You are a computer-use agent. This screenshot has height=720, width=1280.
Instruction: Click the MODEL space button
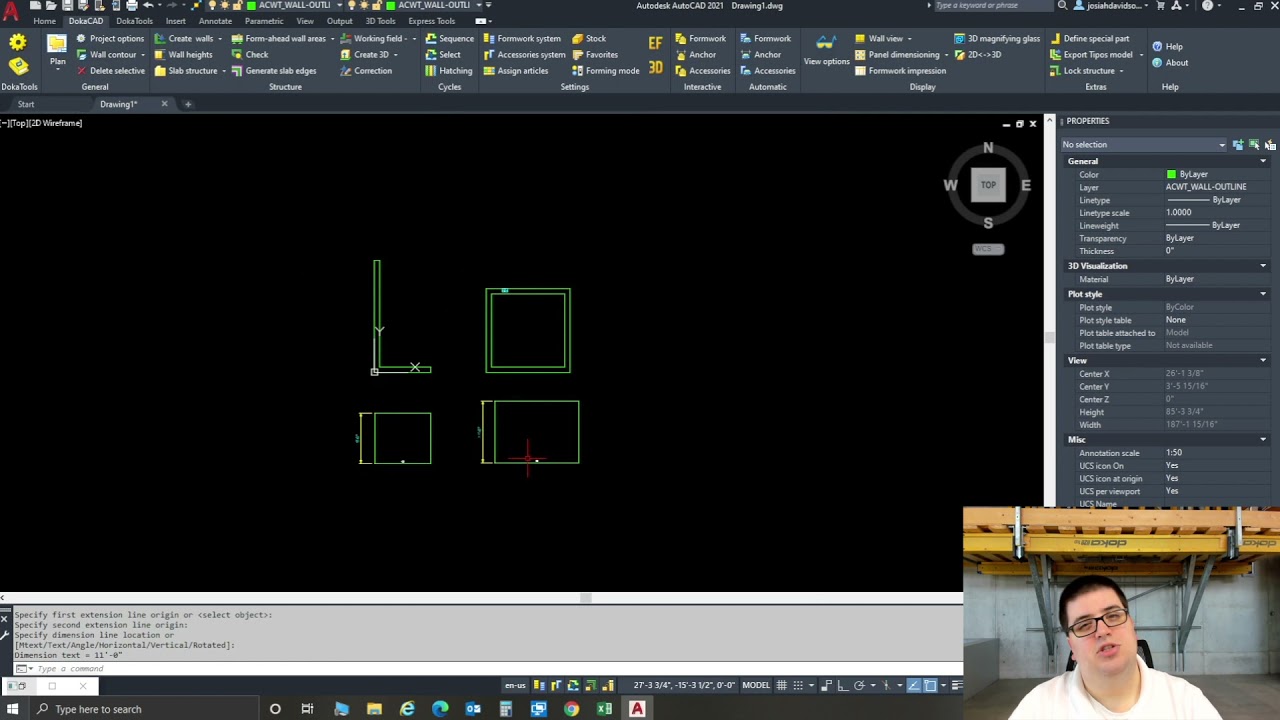tap(756, 685)
